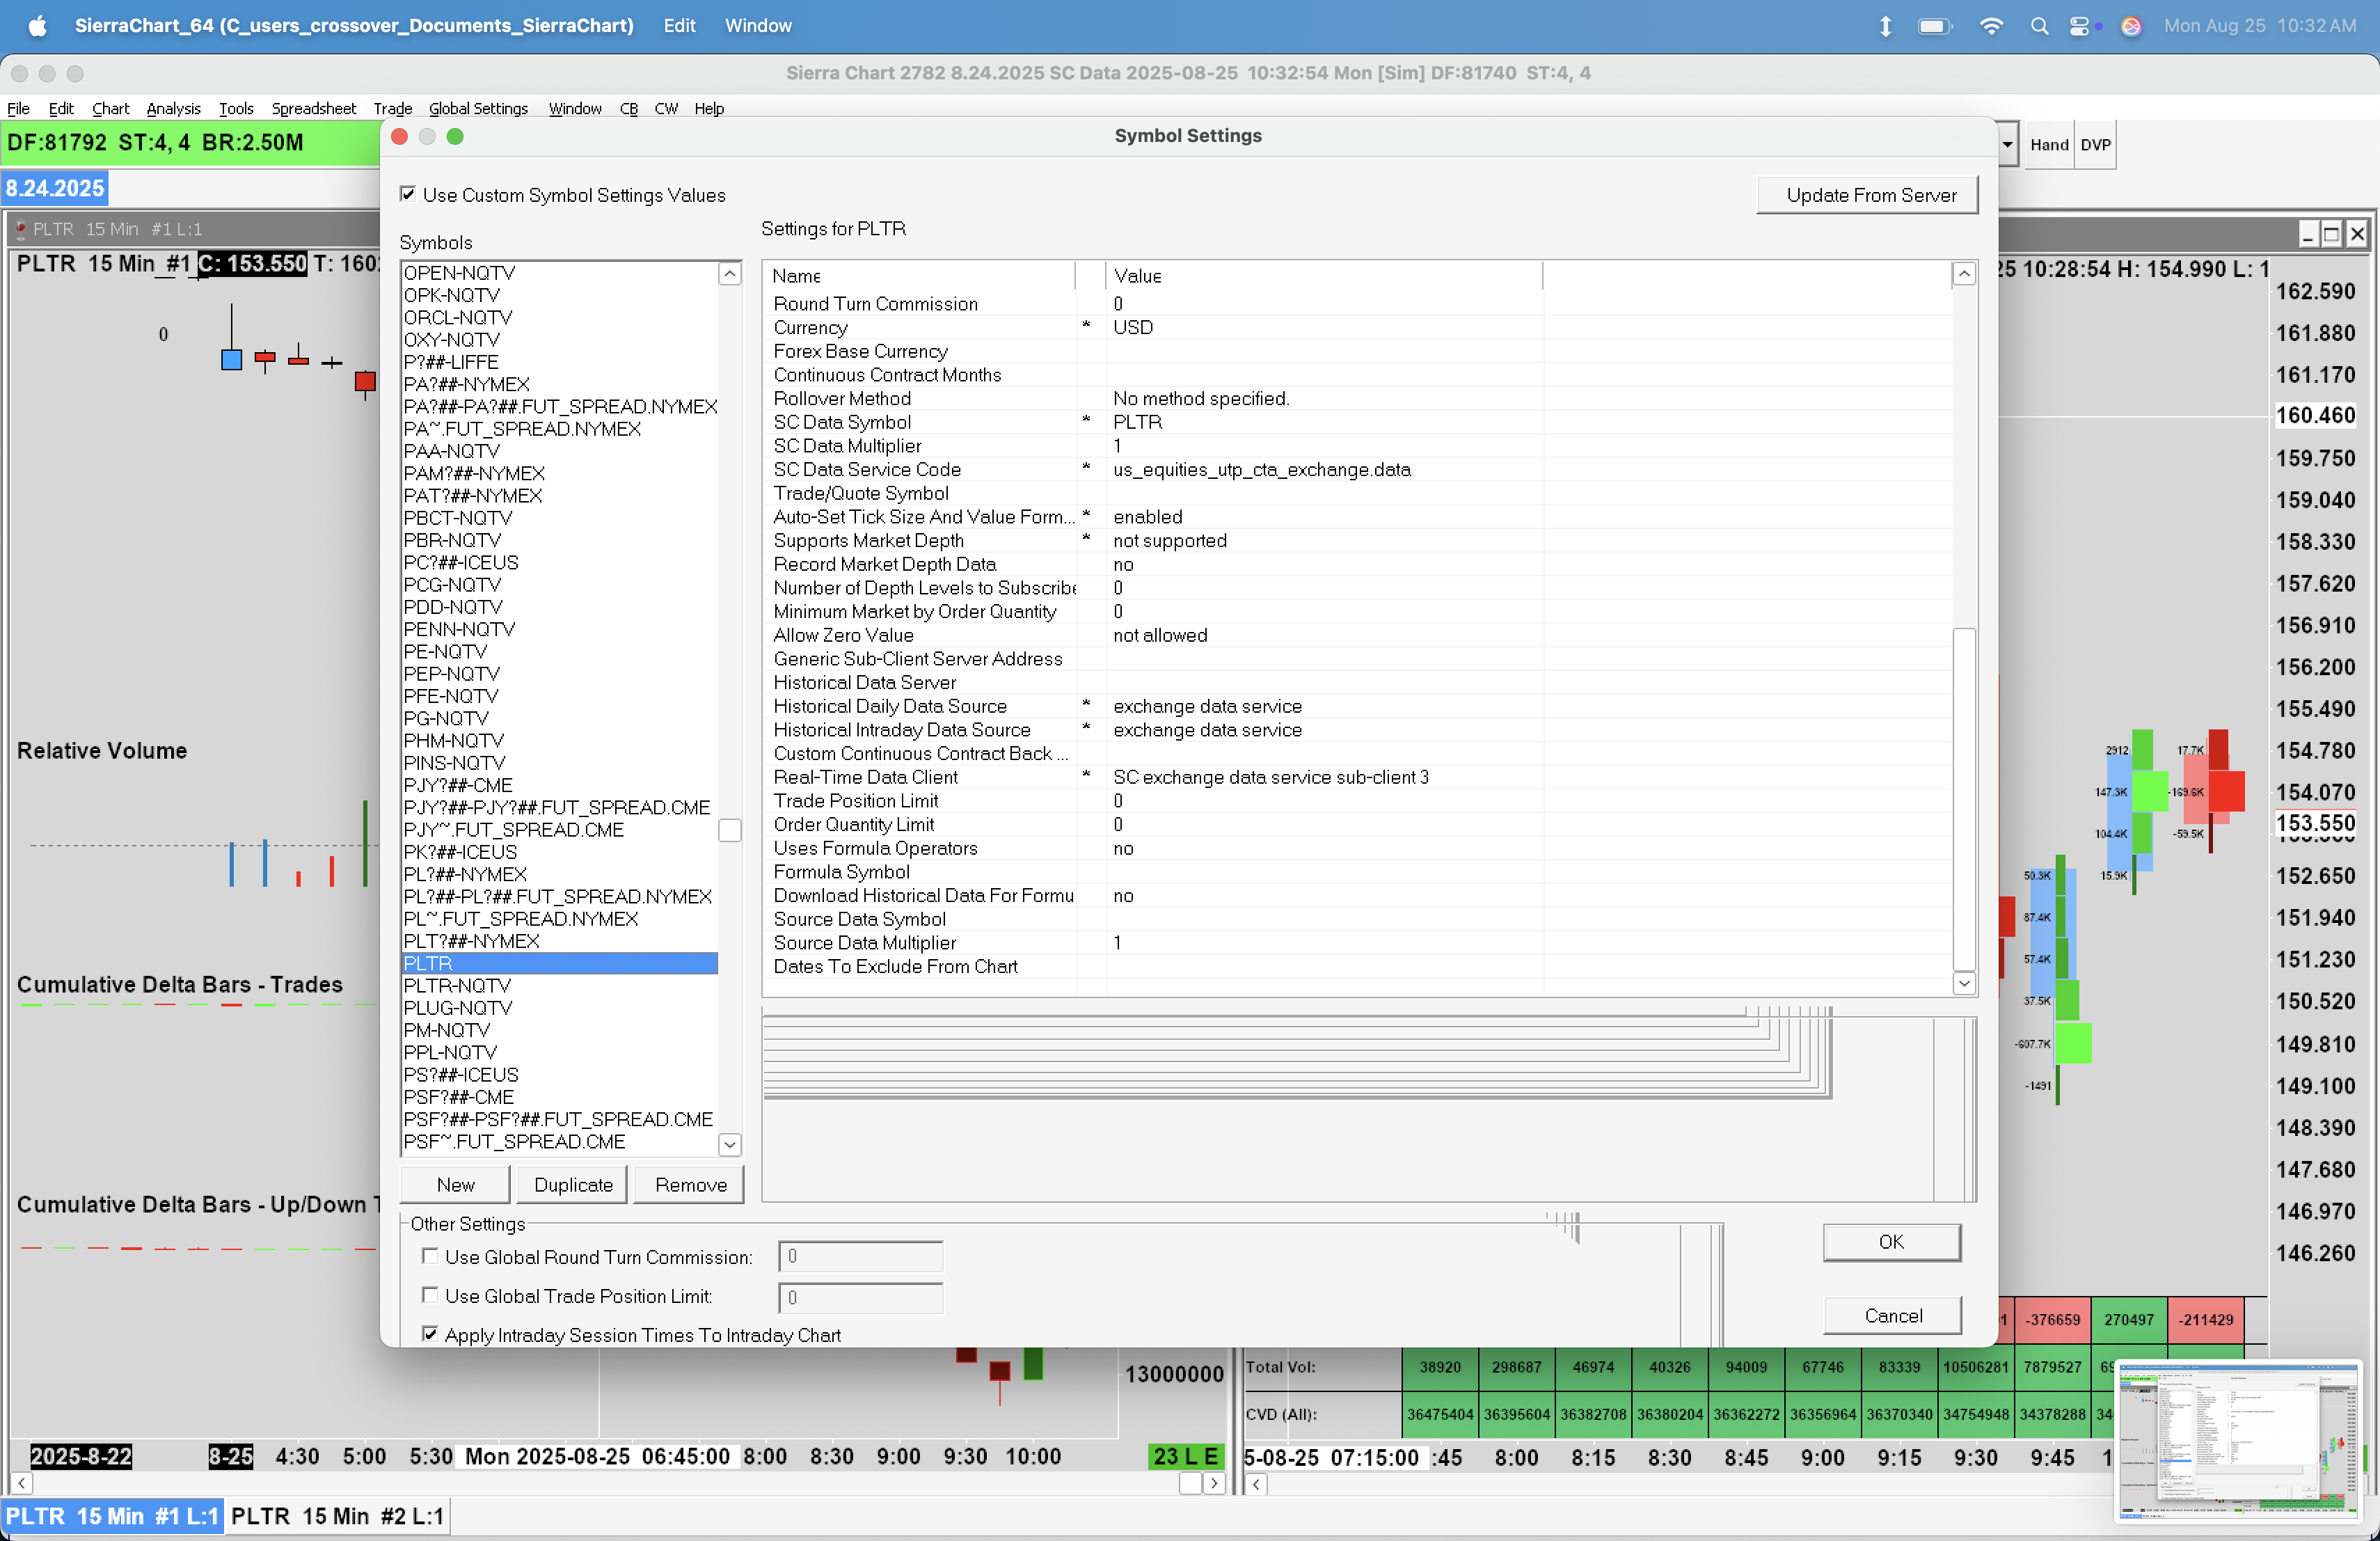Uncheck Apply Intraday Session Times checkbox
Screen dimensions: 2380x1541
pos(430,1334)
